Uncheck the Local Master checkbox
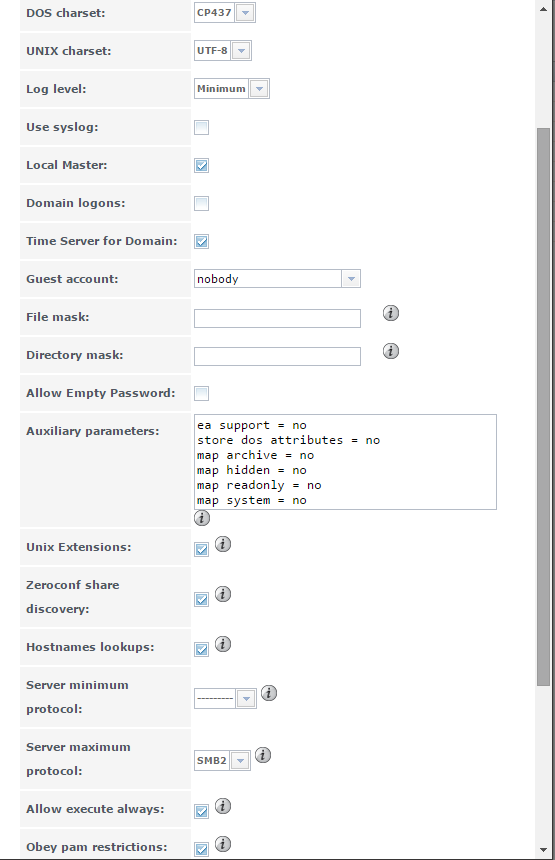The image size is (555, 860). [202, 165]
